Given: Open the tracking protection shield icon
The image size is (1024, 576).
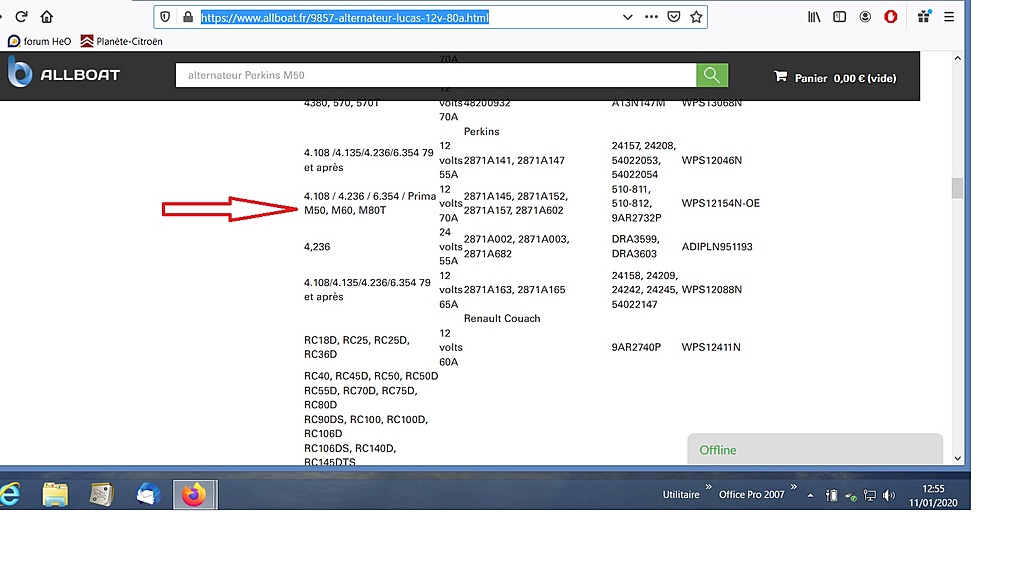Looking at the screenshot, I should click(165, 17).
